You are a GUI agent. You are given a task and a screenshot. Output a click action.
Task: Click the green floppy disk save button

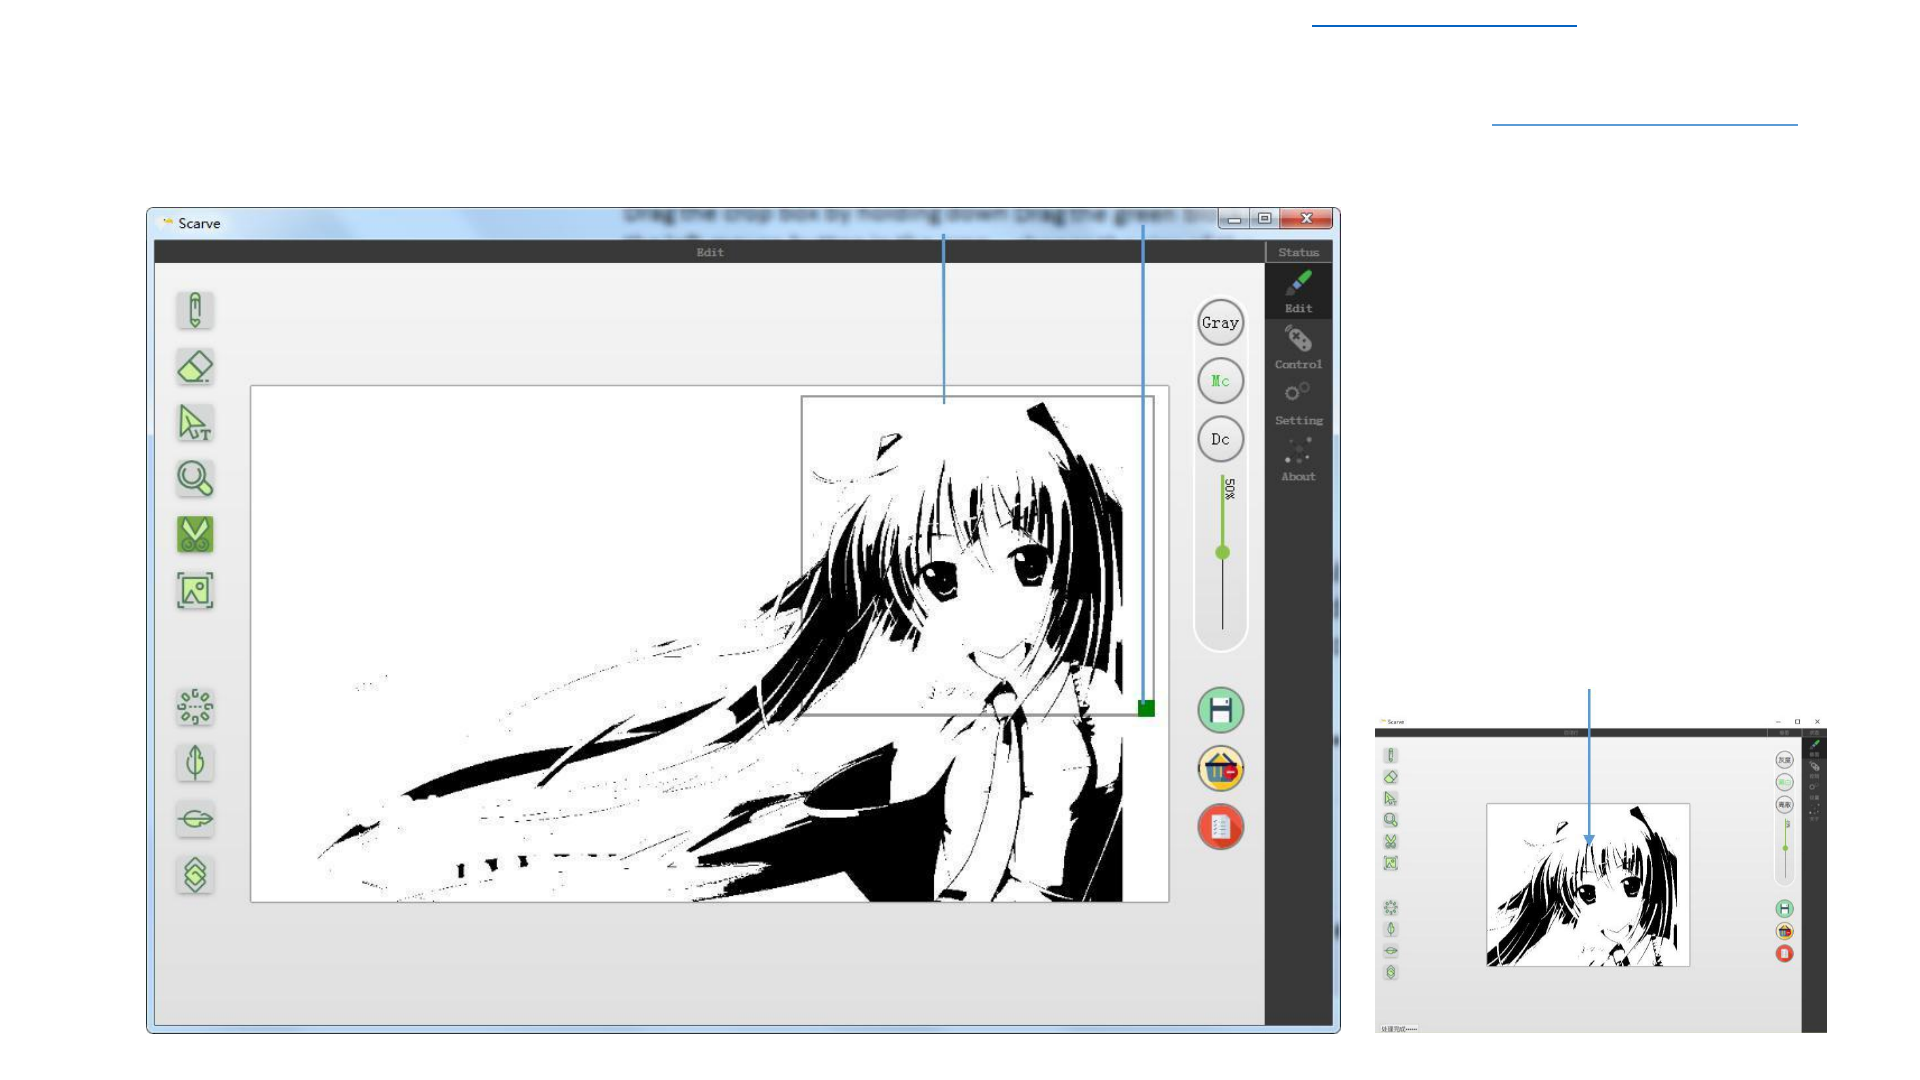1220,711
